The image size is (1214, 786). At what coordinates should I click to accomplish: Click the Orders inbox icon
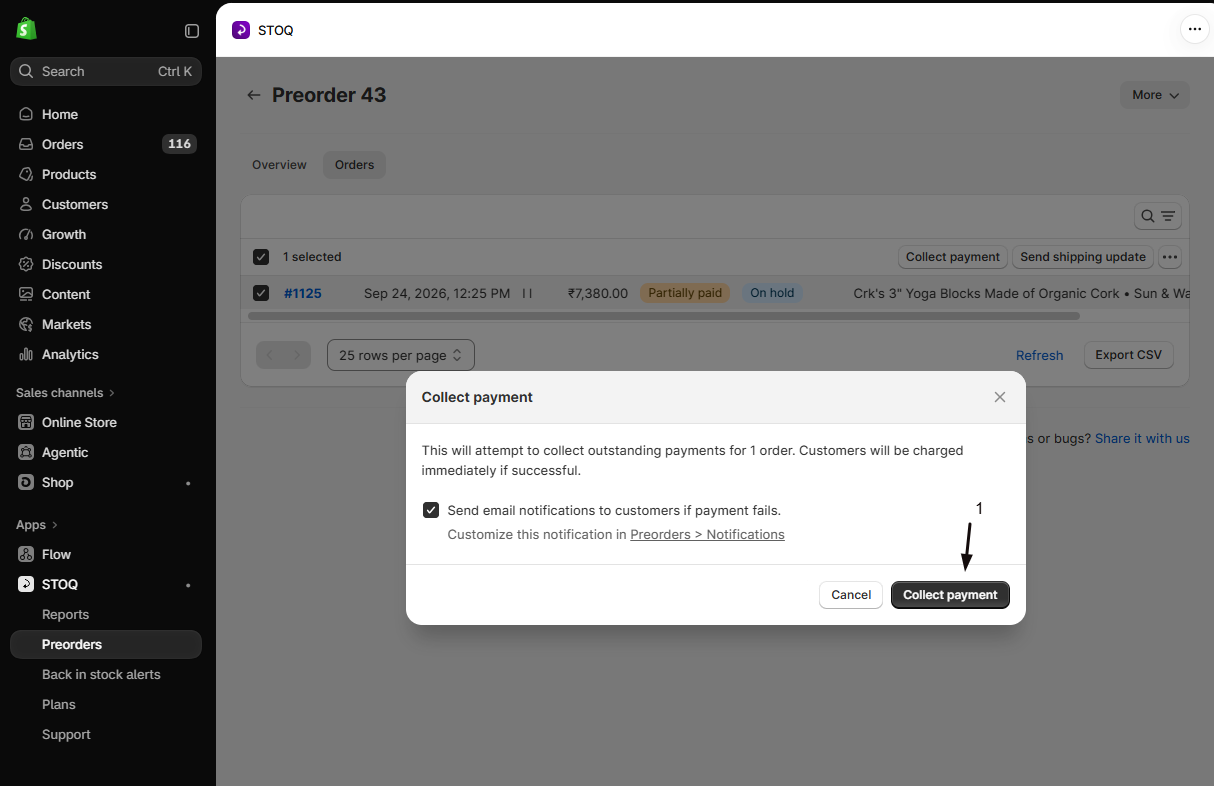coord(26,144)
